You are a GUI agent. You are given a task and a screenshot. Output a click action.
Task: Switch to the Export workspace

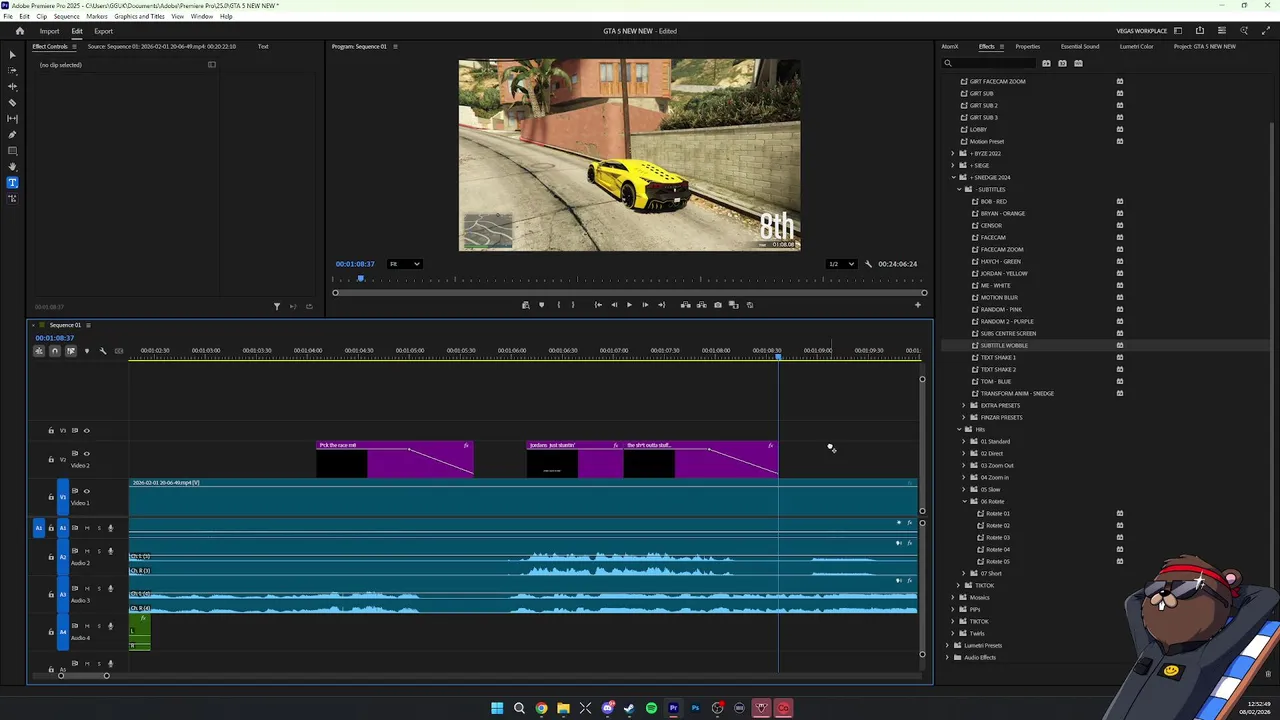click(x=103, y=31)
